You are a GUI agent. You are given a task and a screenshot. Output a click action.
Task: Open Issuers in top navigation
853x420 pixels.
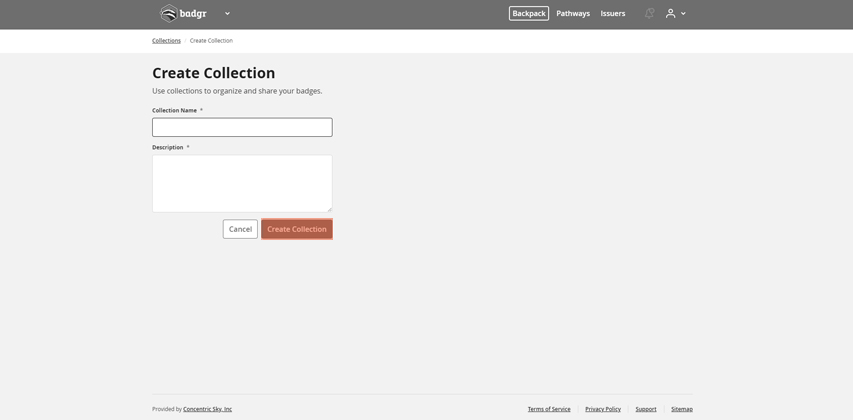pos(613,14)
